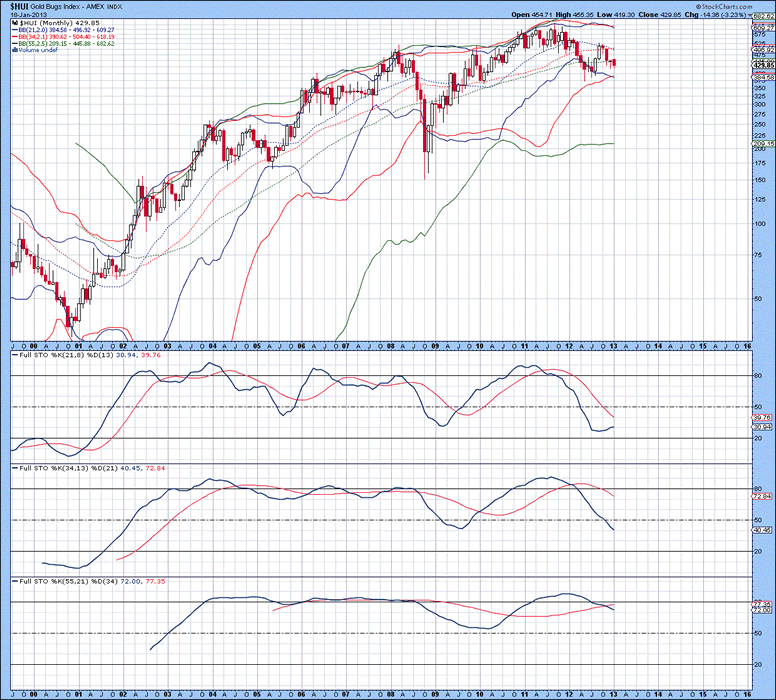Click year 08 on the bottom time axis
This screenshot has width=776, height=700.
pyautogui.click(x=392, y=692)
